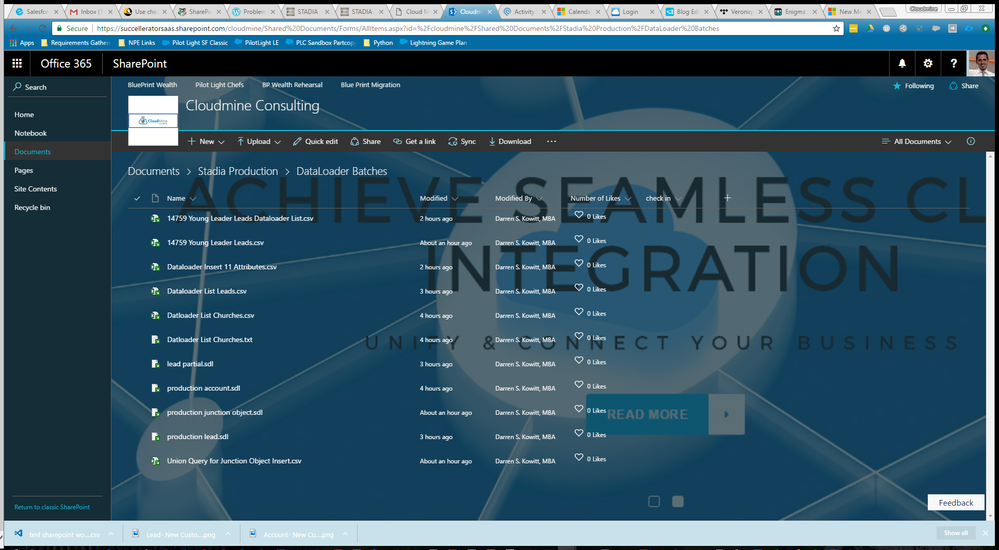
Task: Navigate to Stadia Production breadcrumb
Action: point(238,171)
